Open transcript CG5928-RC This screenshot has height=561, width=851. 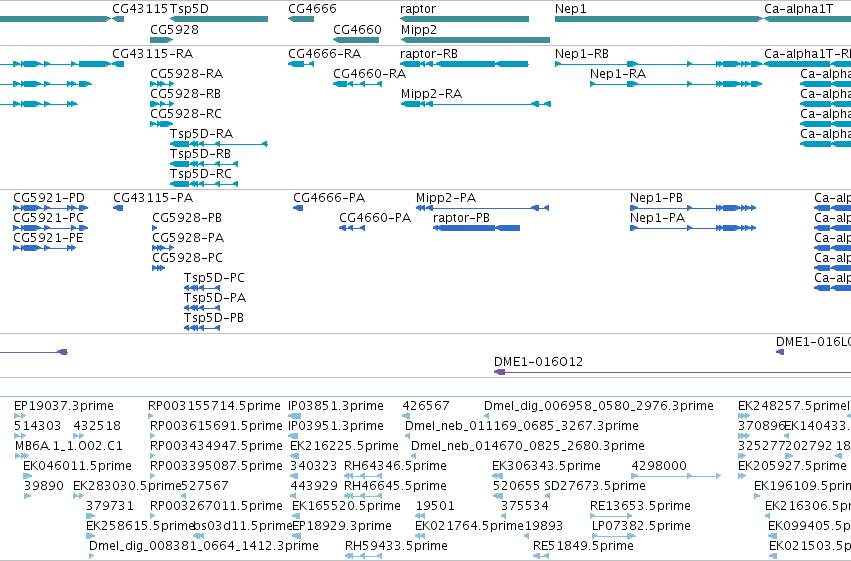click(186, 114)
